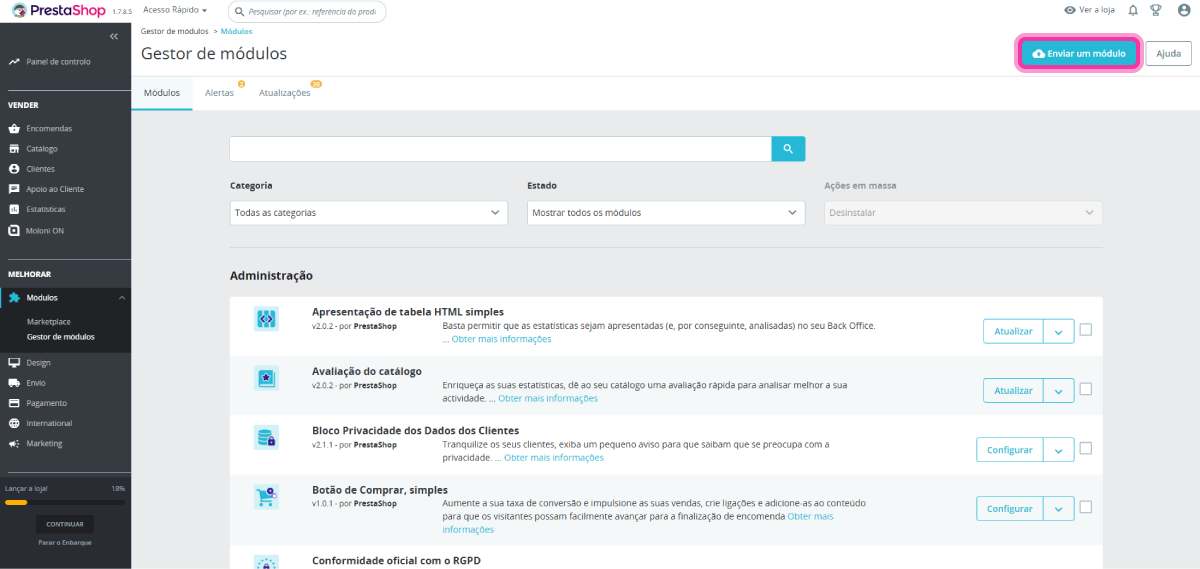The height and width of the screenshot is (569, 1200).
Task: Click the eye icon beside Ver a loja
Action: click(1070, 10)
